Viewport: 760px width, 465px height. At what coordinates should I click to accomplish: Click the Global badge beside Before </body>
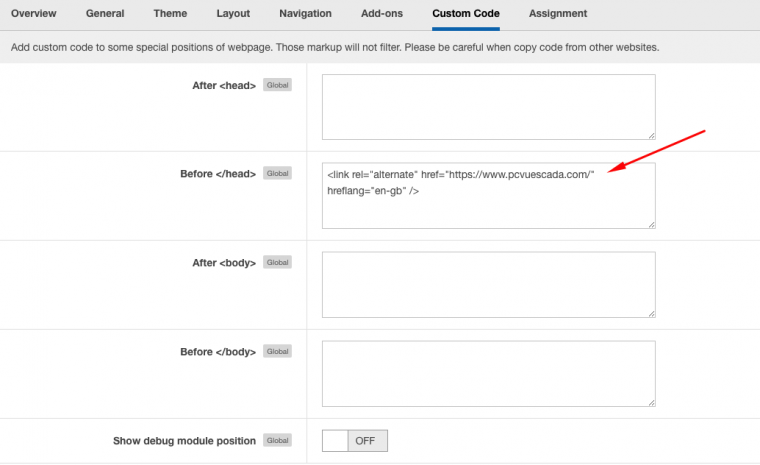click(277, 352)
